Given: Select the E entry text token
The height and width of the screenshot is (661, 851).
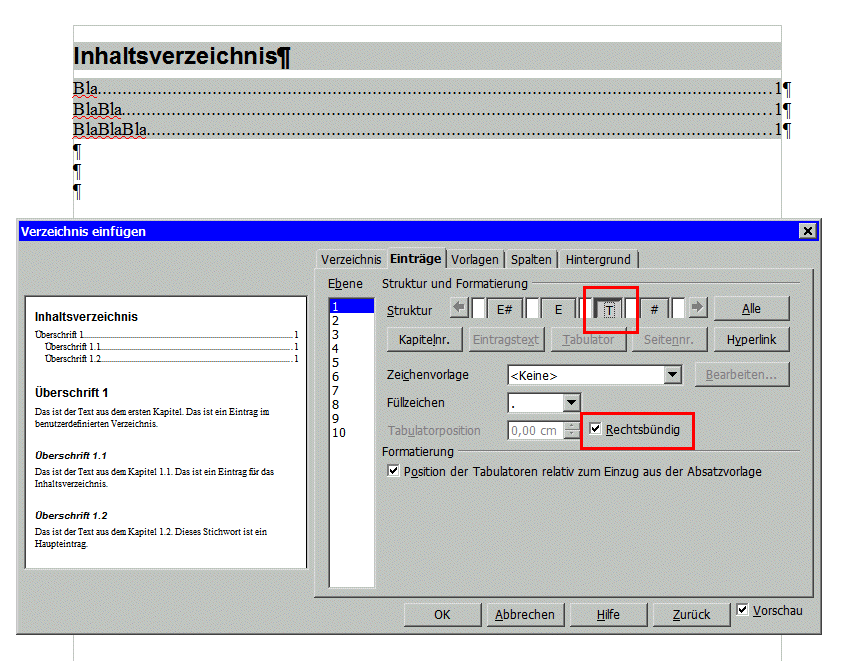Looking at the screenshot, I should (558, 310).
